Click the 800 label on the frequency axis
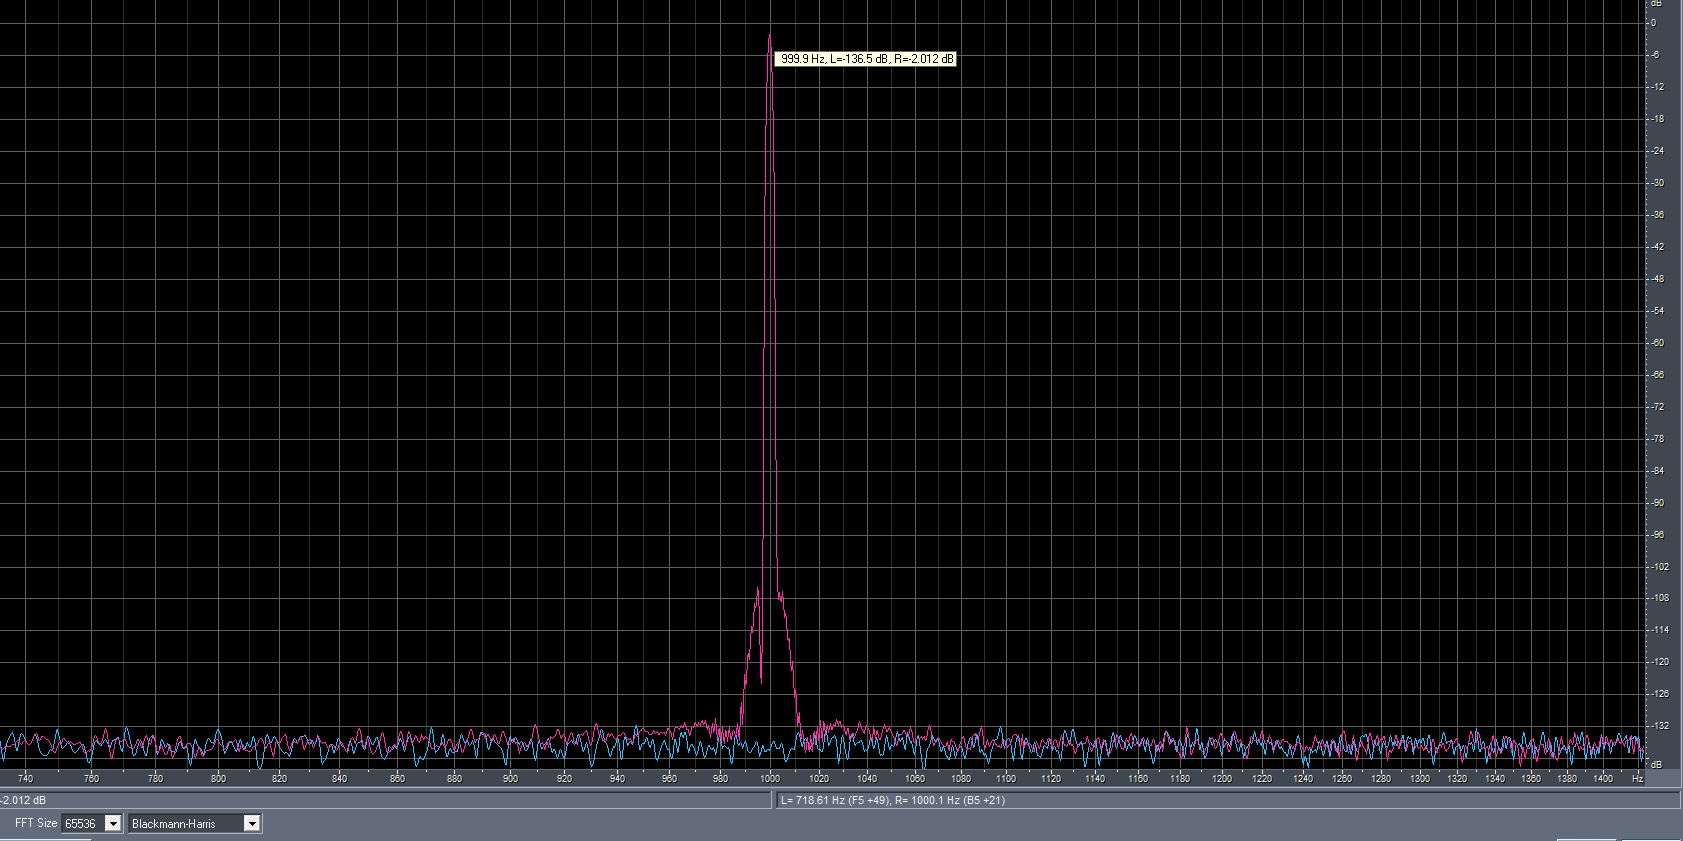Image resolution: width=1683 pixels, height=841 pixels. (218, 778)
